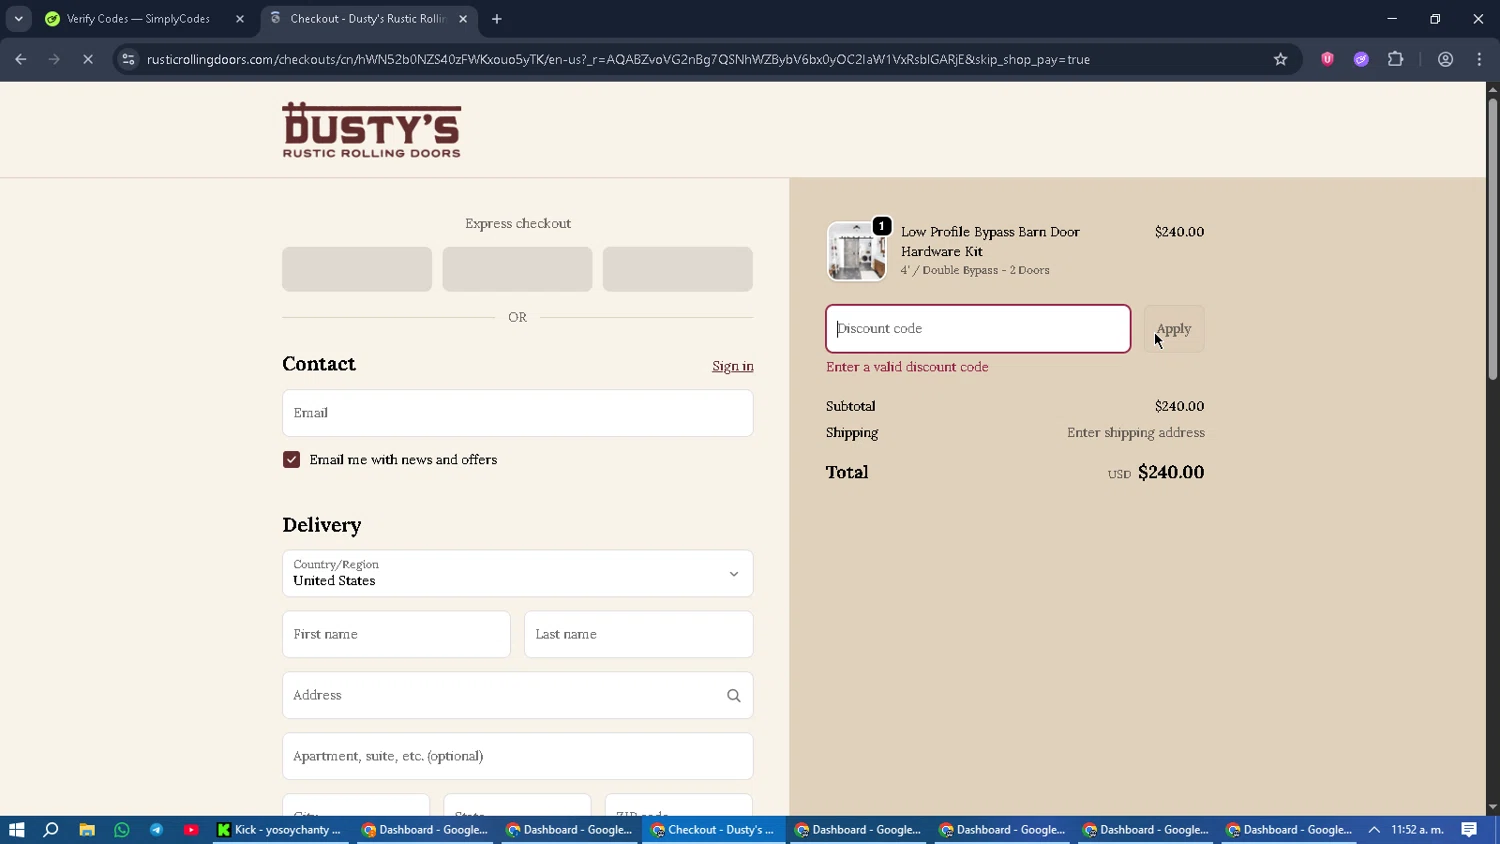Open the purple extension icon
This screenshot has height=844, width=1500.
1361,59
